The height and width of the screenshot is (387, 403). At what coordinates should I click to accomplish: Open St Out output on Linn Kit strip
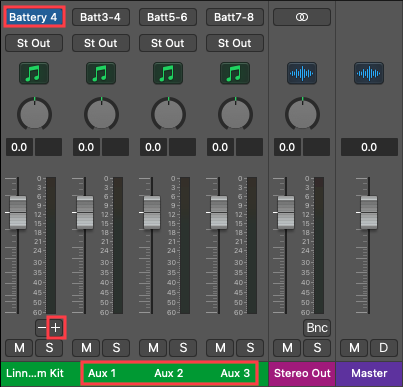[34, 43]
